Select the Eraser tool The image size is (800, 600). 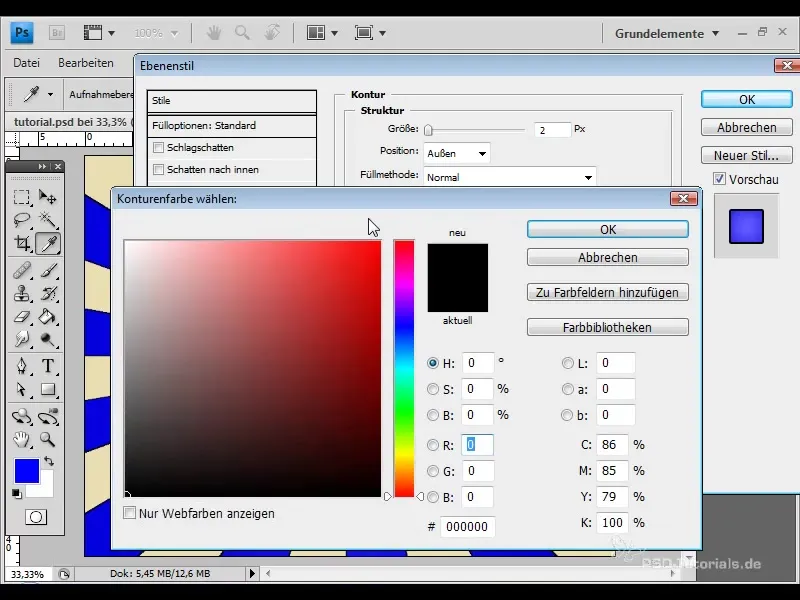[x=21, y=317]
